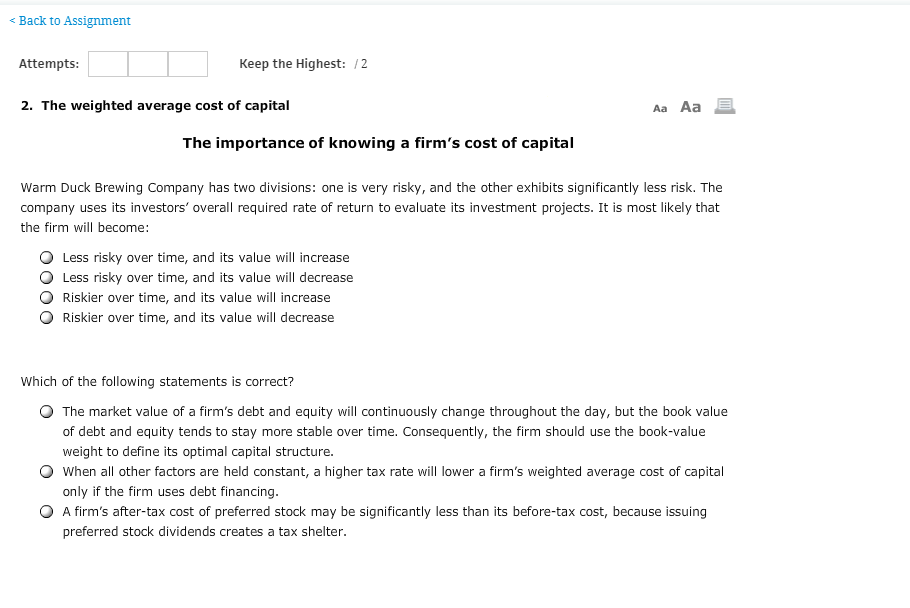This screenshot has height=608, width=910.
Task: Click the first Attempts box
Action: coord(108,64)
